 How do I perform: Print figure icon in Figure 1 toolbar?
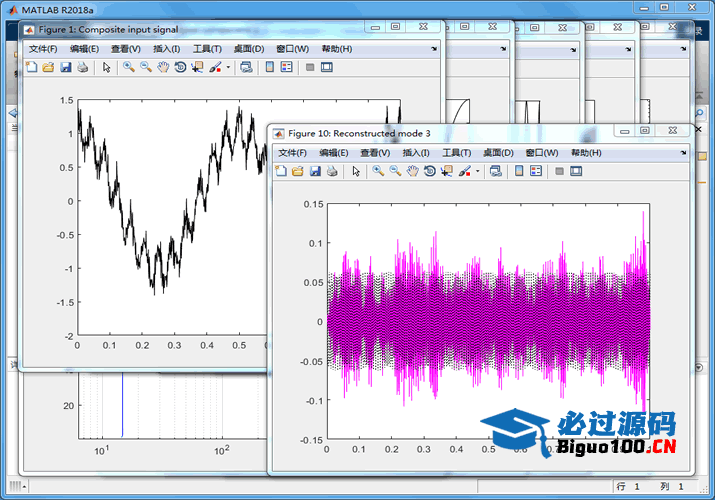83,67
